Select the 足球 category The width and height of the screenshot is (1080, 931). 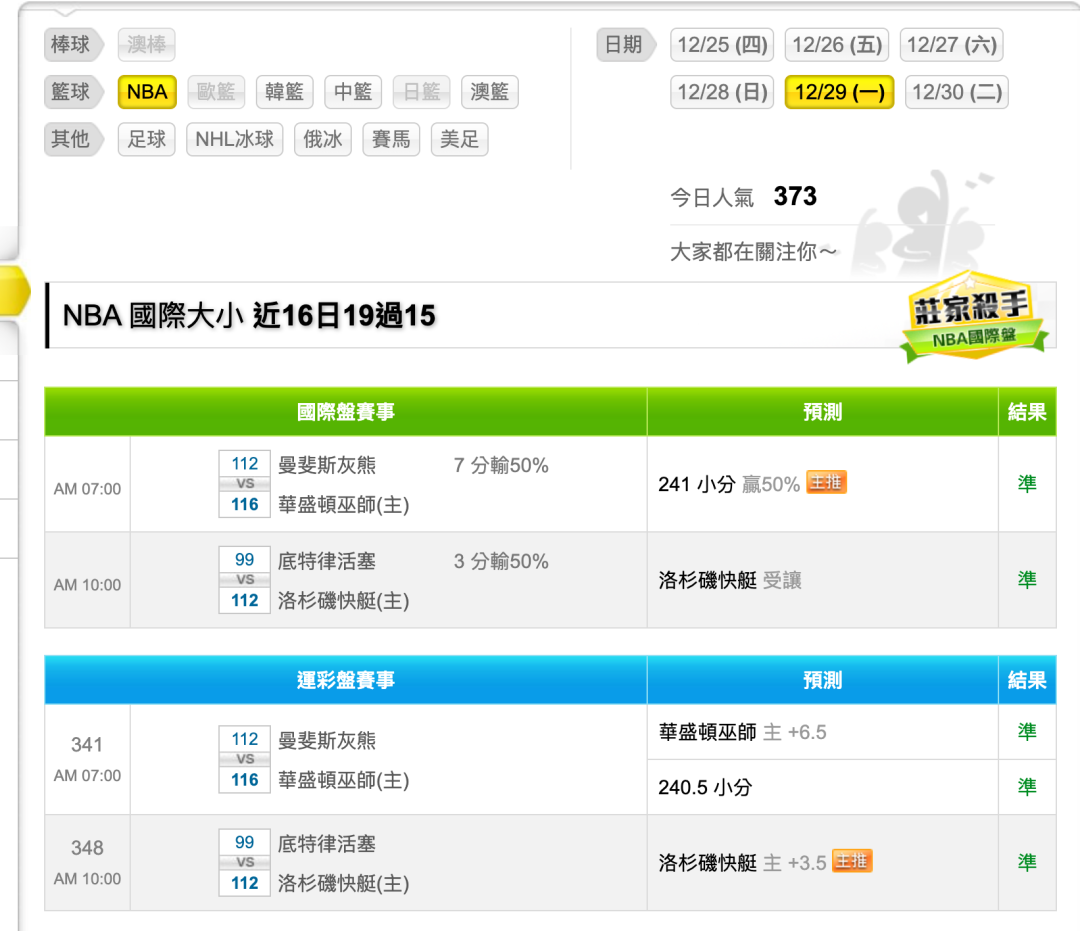147,139
